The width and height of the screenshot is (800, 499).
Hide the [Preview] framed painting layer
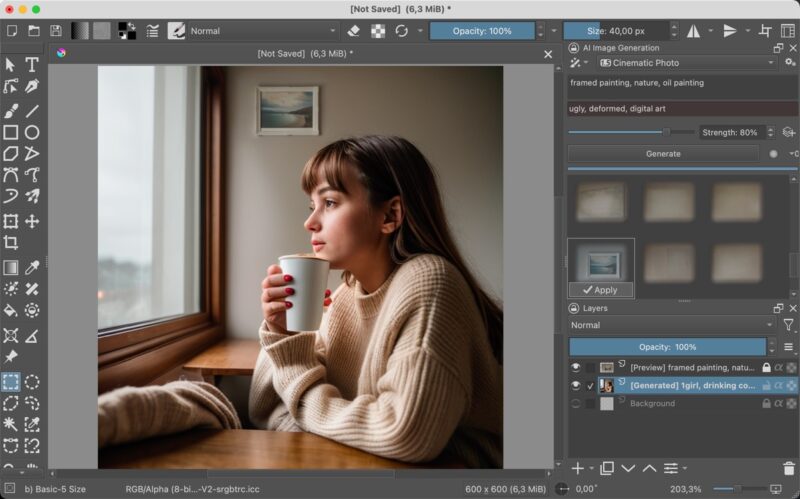click(576, 367)
